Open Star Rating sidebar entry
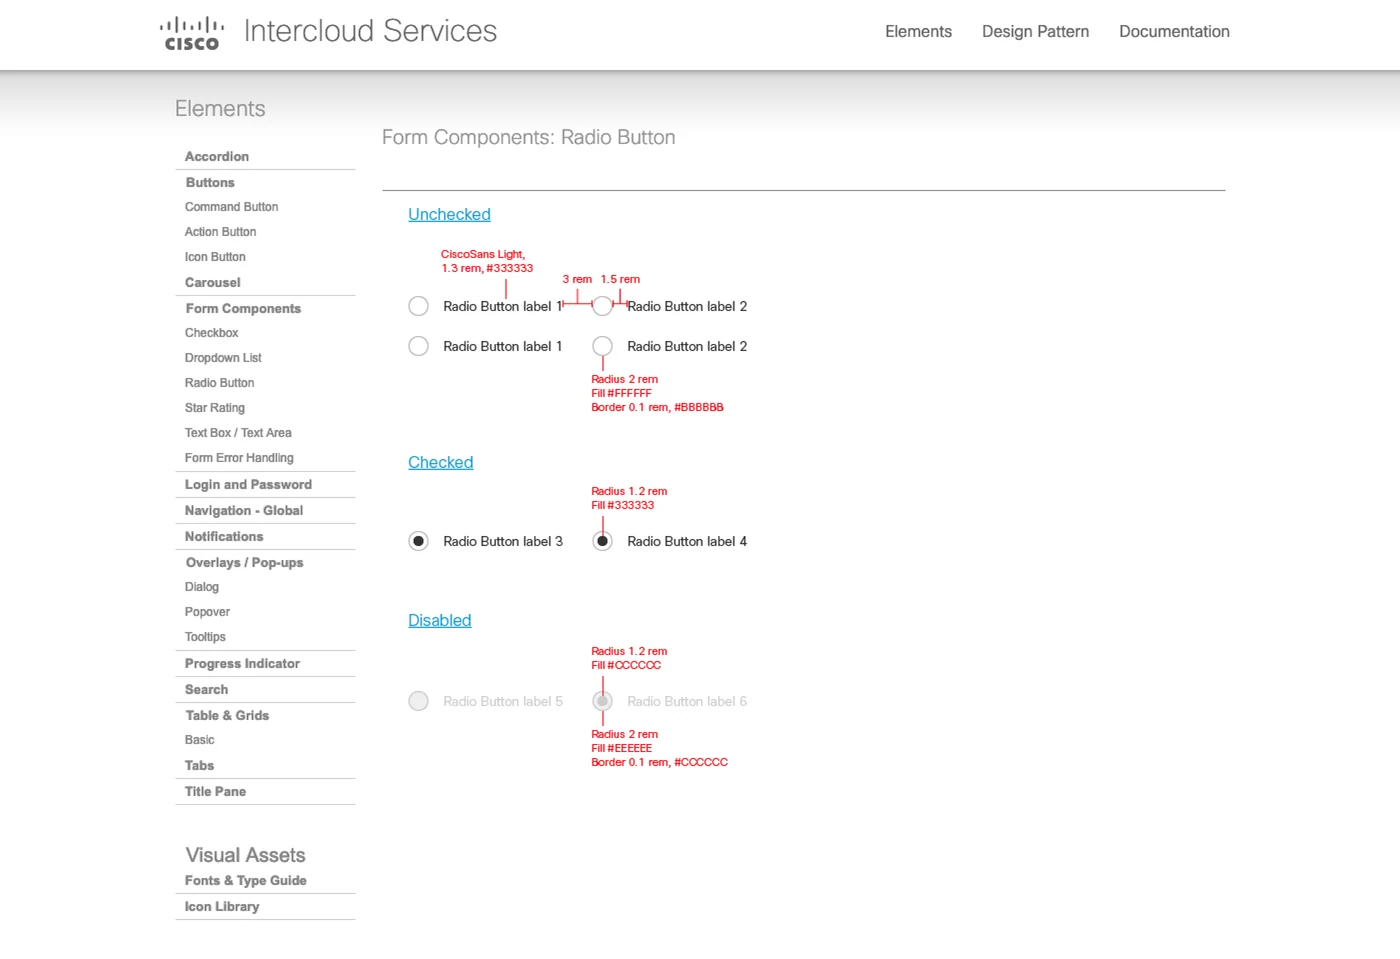Screen dimensions: 1400x959 point(214,408)
